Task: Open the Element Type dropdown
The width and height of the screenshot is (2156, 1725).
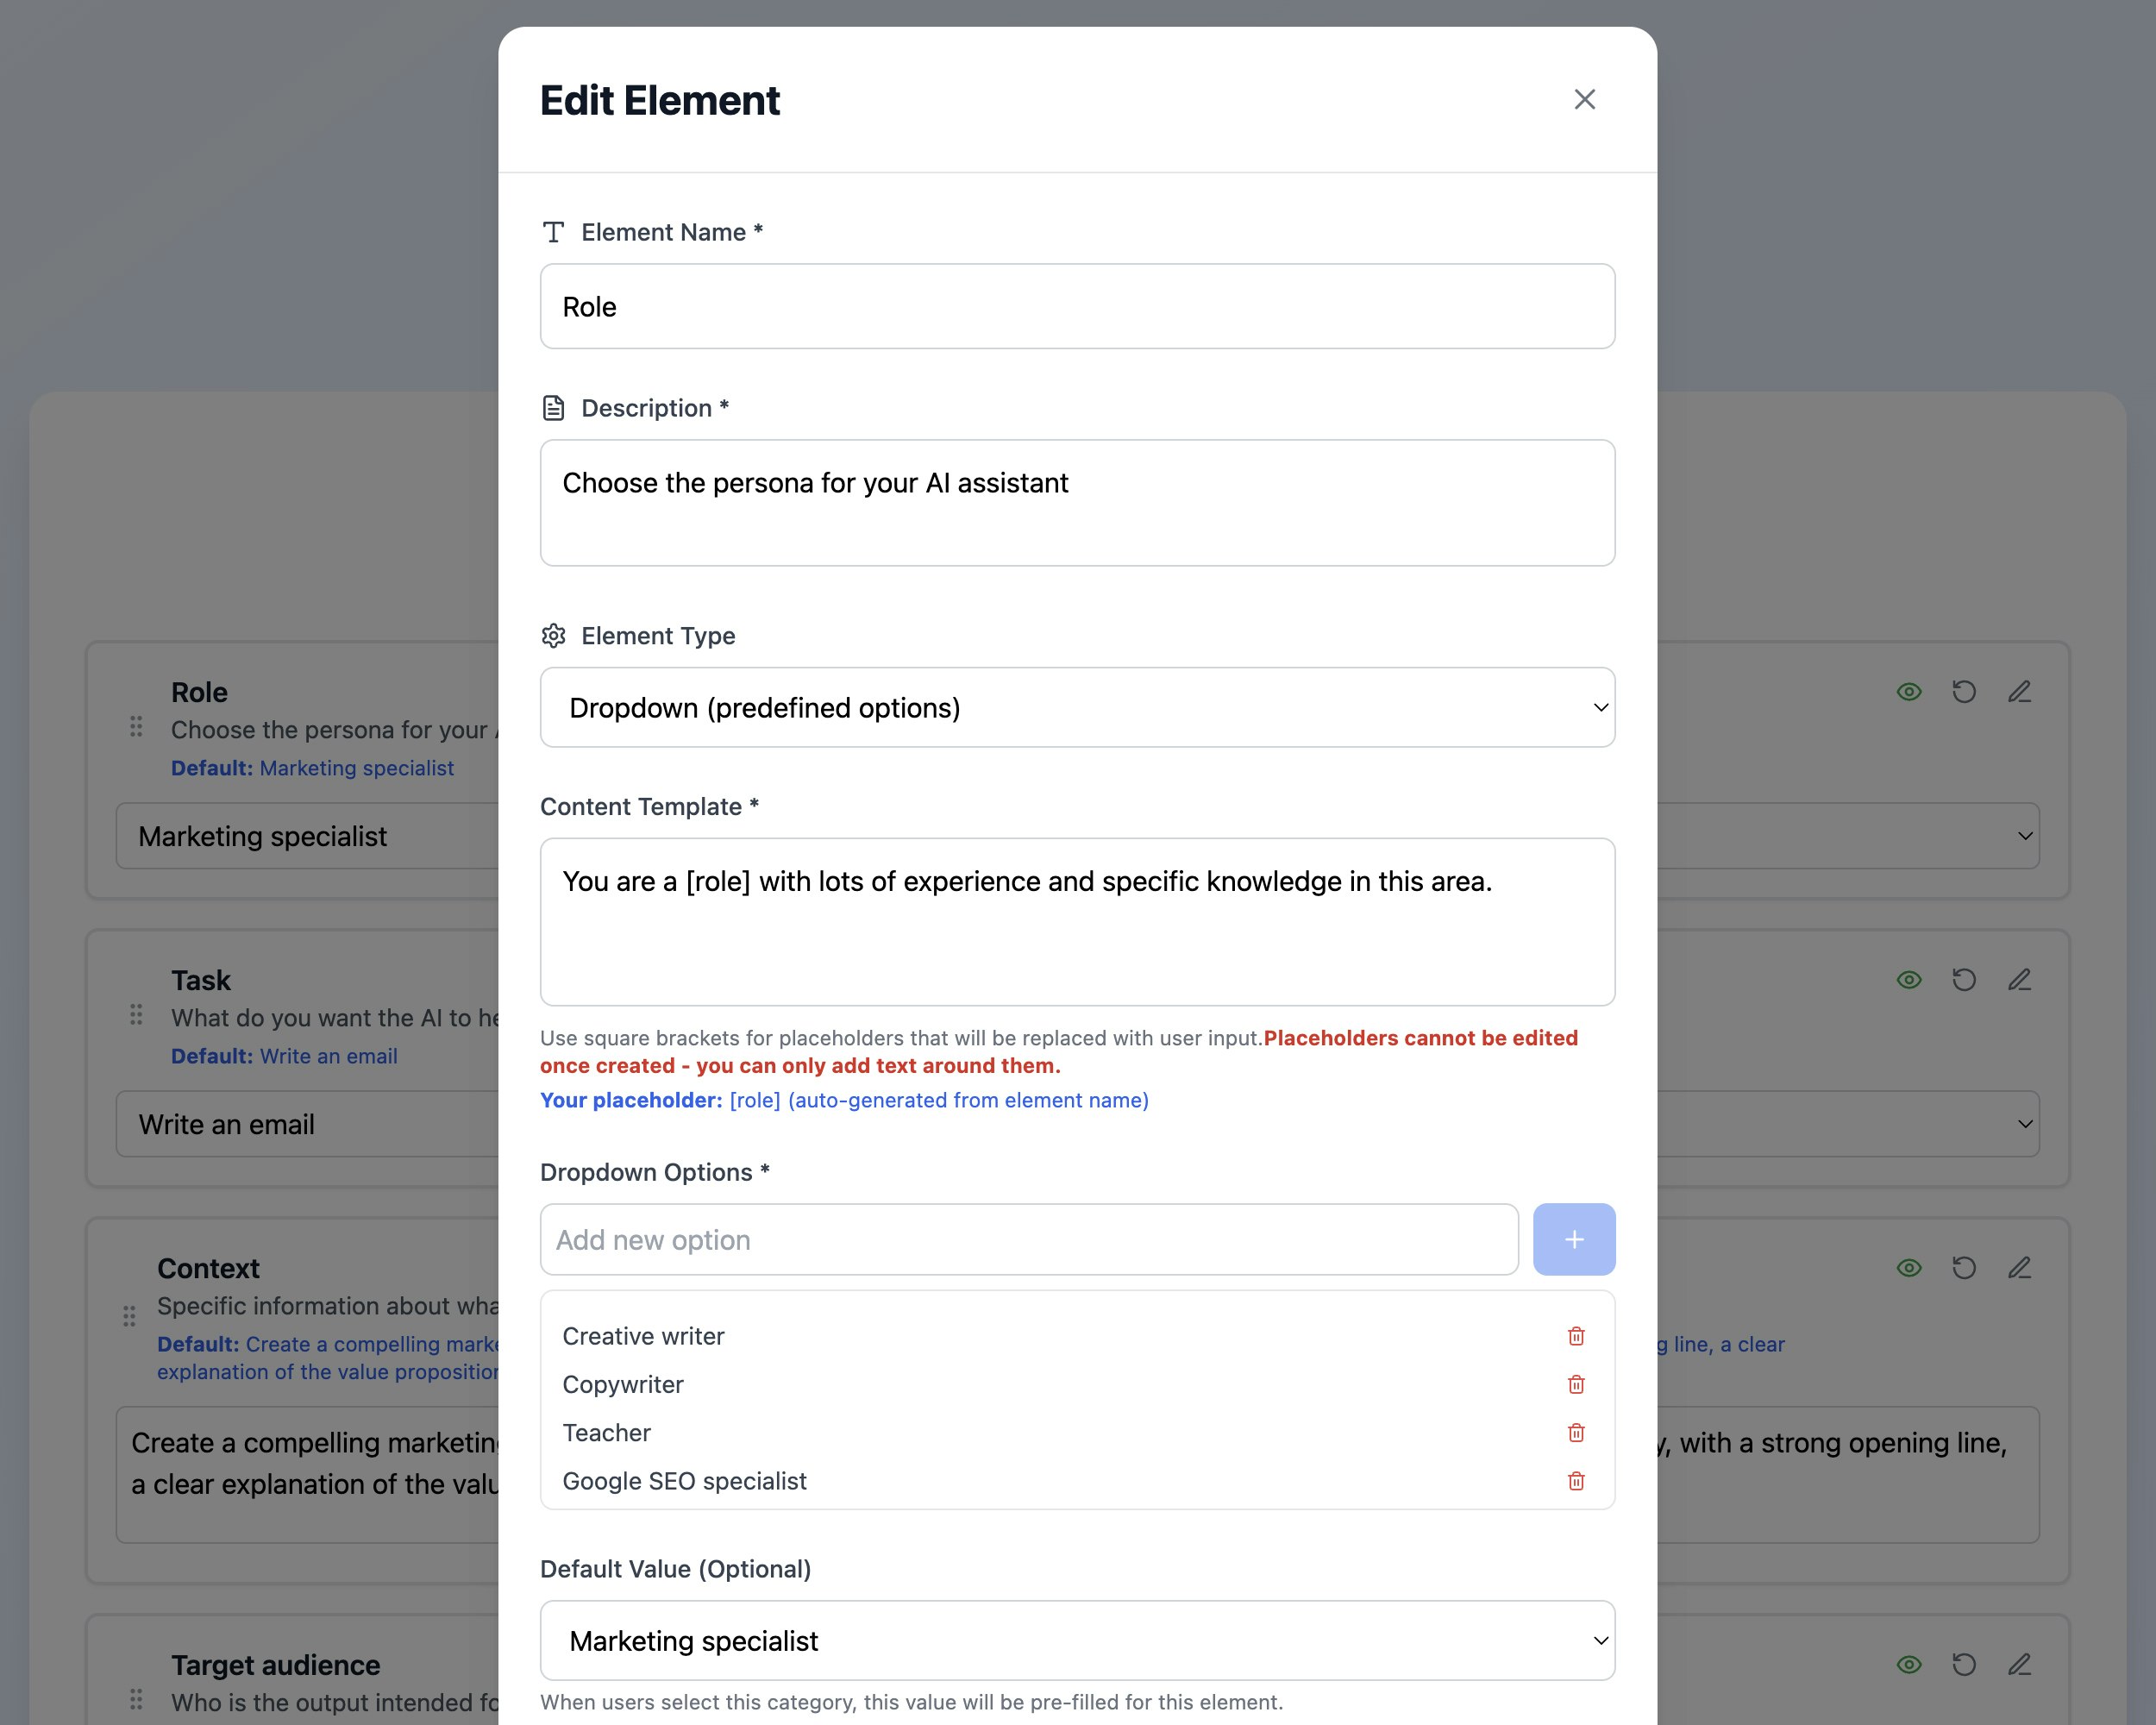Action: click(x=1077, y=707)
